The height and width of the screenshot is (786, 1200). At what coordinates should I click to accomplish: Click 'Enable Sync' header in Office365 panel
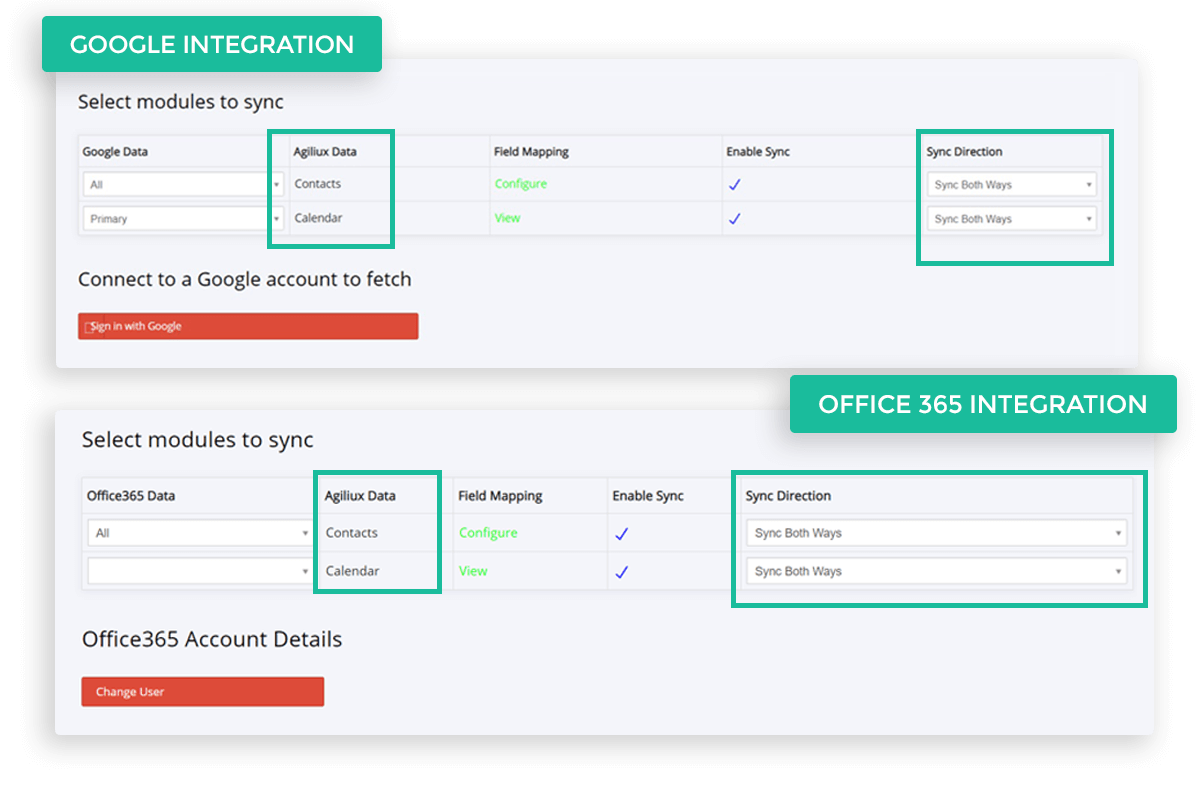pos(647,496)
